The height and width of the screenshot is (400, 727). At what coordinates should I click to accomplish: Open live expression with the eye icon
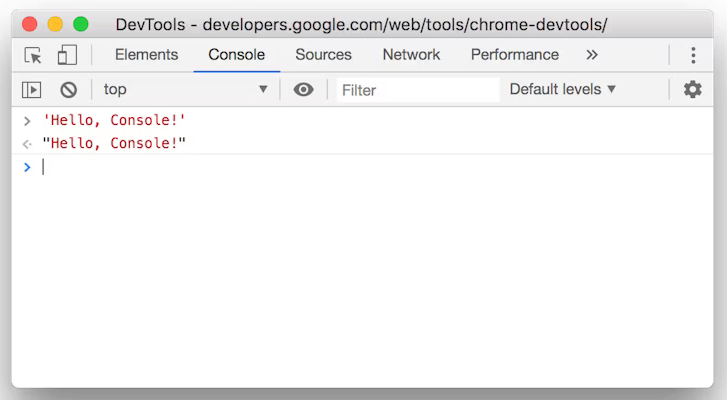point(303,90)
